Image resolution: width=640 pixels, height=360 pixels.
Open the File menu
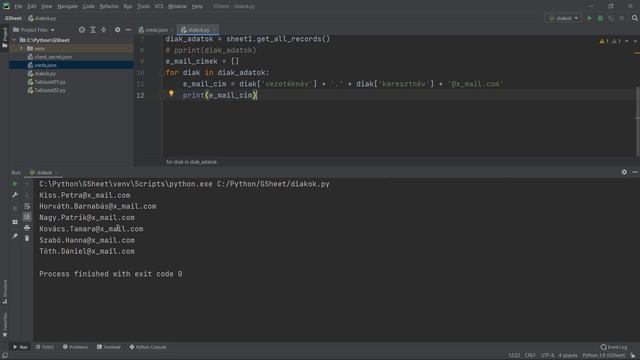coord(18,6)
